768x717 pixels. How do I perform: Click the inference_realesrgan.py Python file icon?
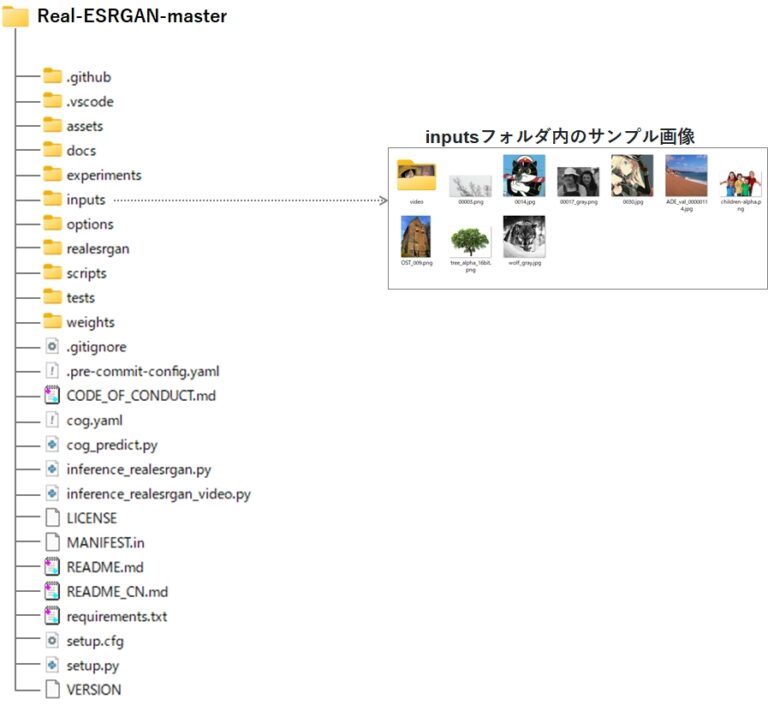coord(53,469)
